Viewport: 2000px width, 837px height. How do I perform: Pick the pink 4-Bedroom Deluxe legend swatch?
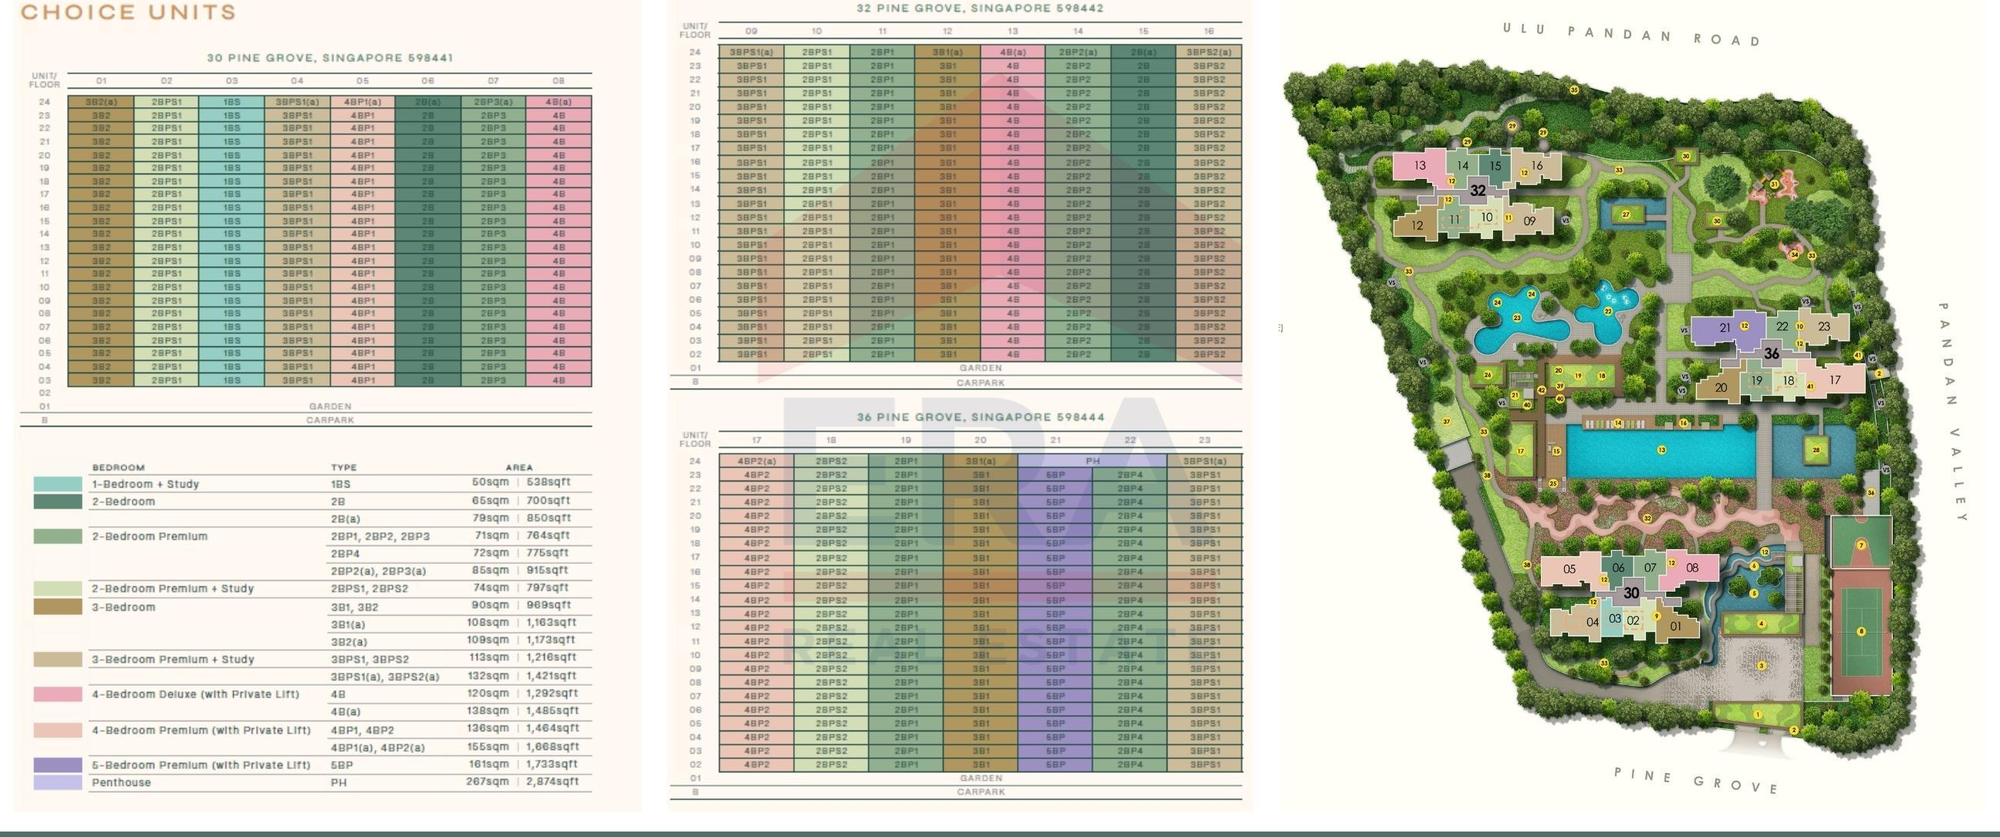(x=57, y=694)
